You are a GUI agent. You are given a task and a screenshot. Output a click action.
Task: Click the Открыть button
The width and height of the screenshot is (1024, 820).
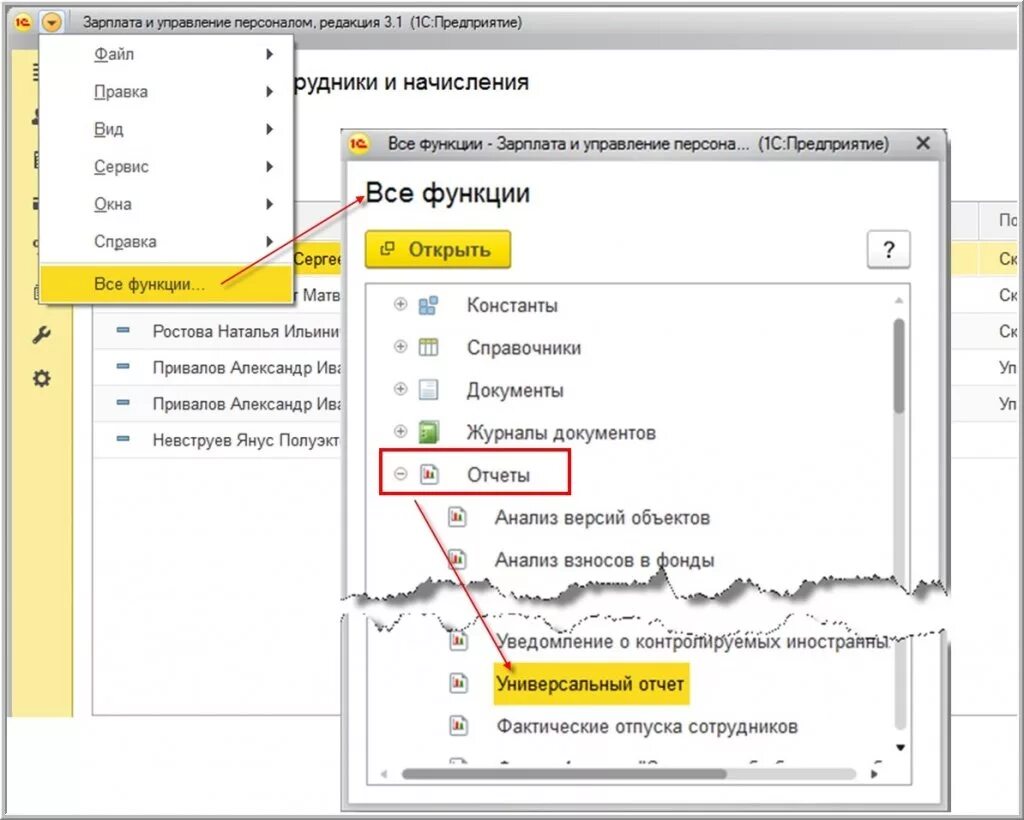point(438,249)
